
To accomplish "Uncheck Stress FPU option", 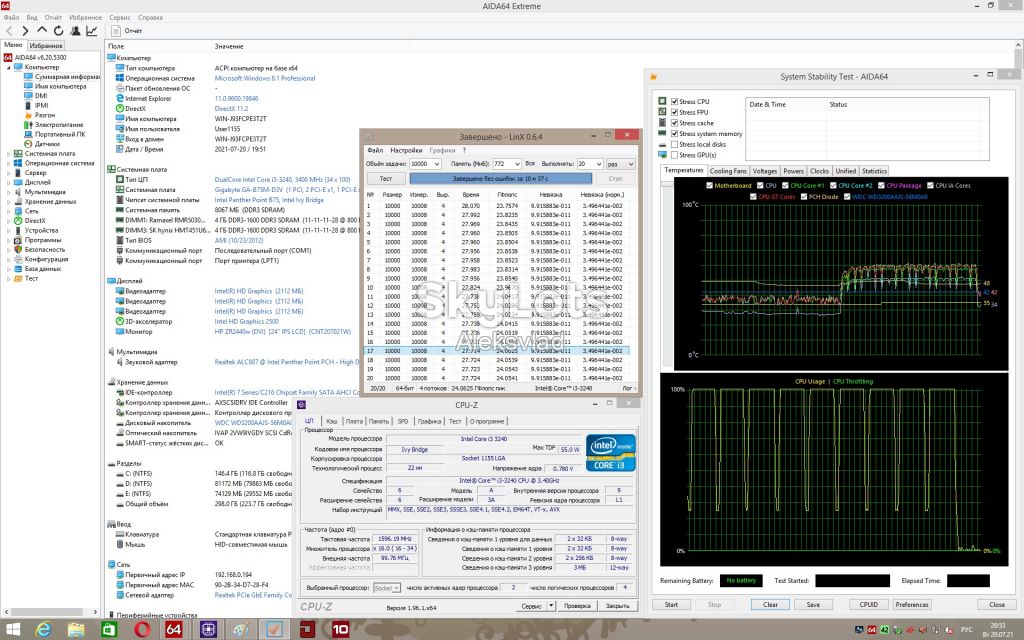I will click(x=675, y=112).
